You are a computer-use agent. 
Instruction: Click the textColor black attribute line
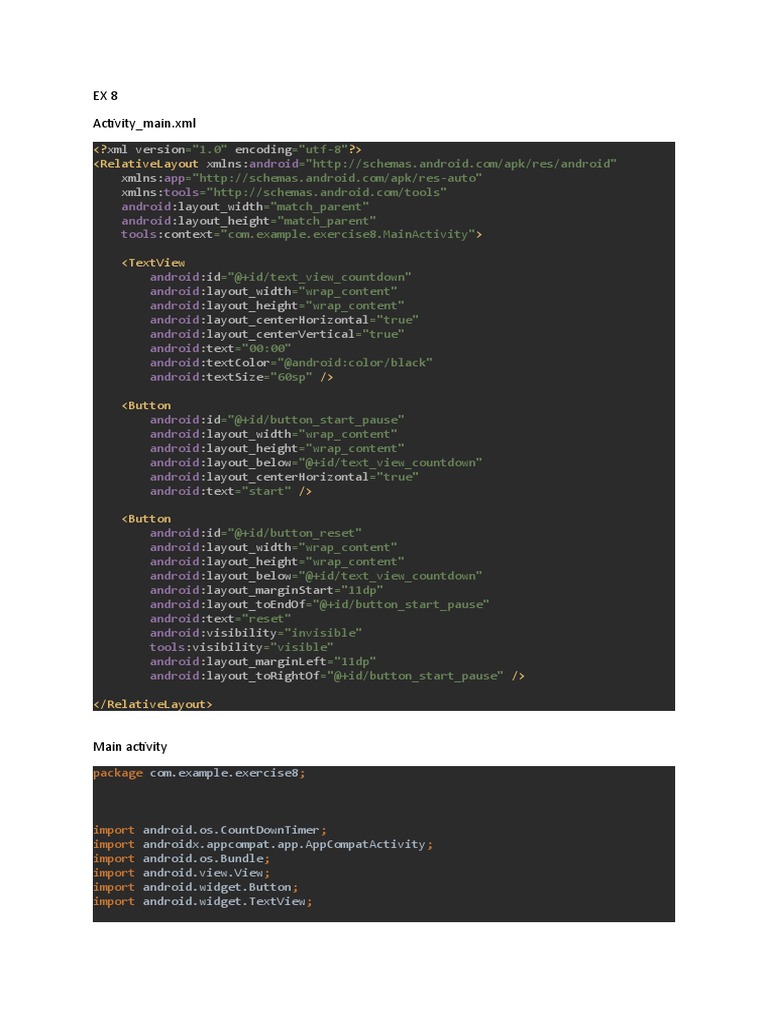click(x=291, y=362)
